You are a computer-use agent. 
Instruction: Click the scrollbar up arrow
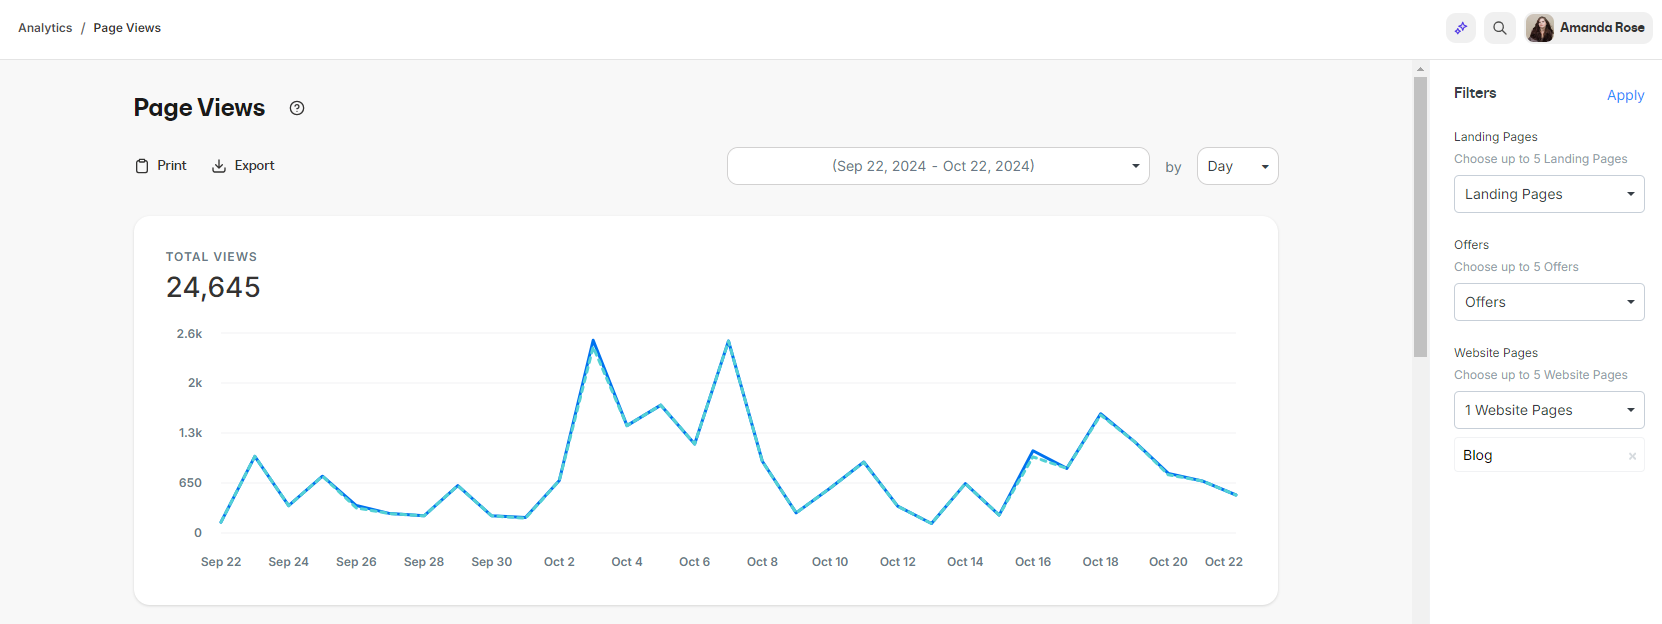point(1420,69)
